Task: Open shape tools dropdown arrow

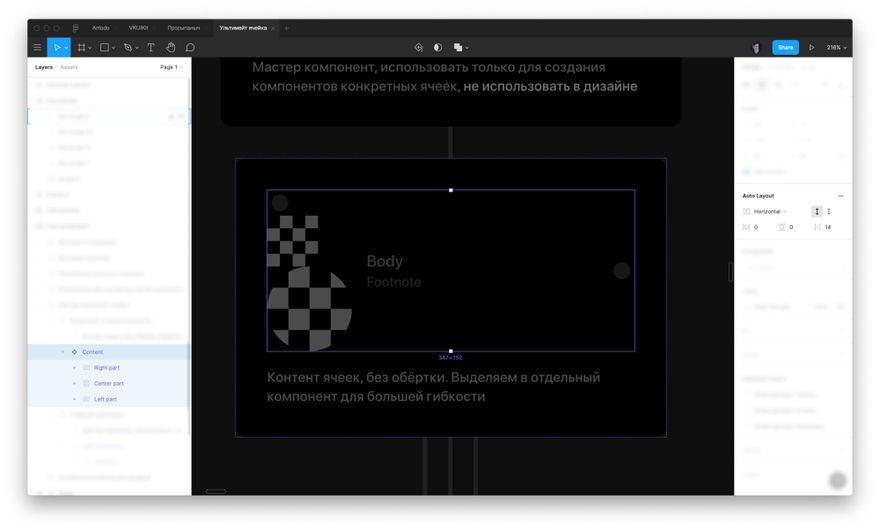Action: click(113, 48)
